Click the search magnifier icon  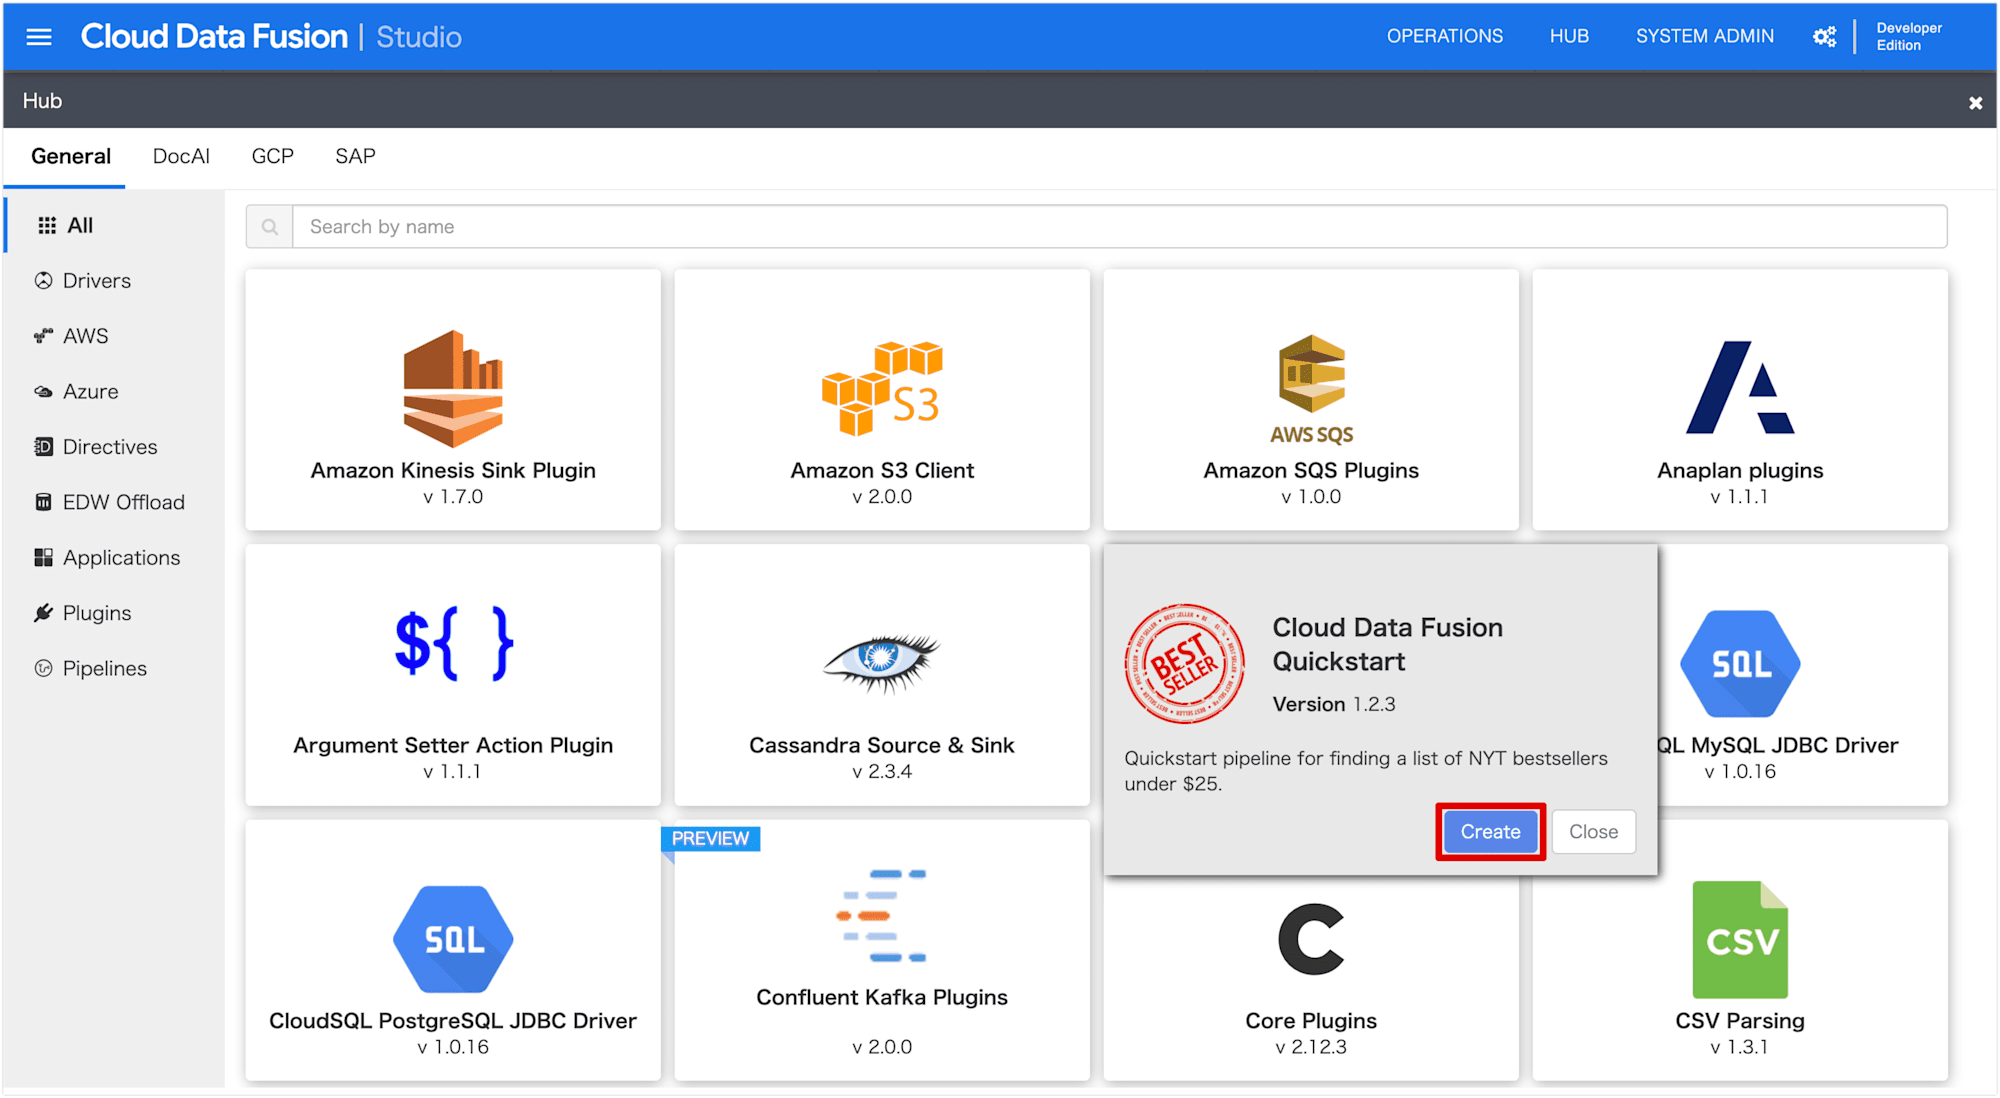[x=270, y=227]
